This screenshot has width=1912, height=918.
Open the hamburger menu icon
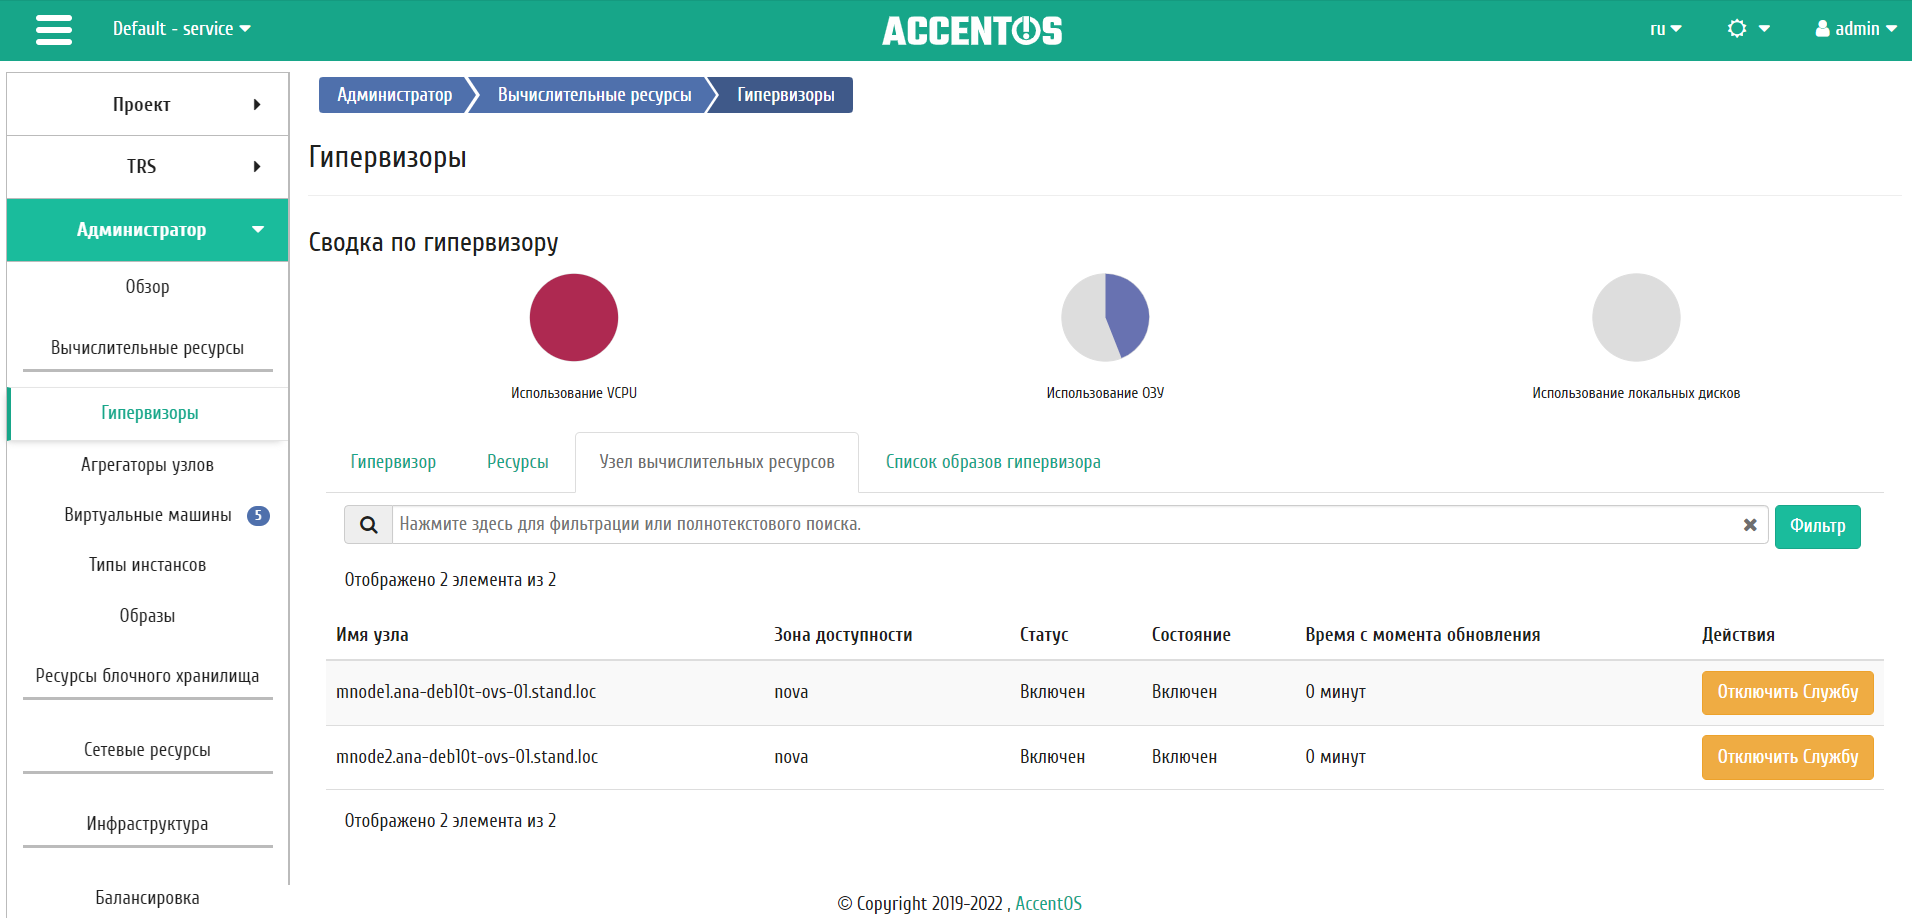[x=54, y=30]
